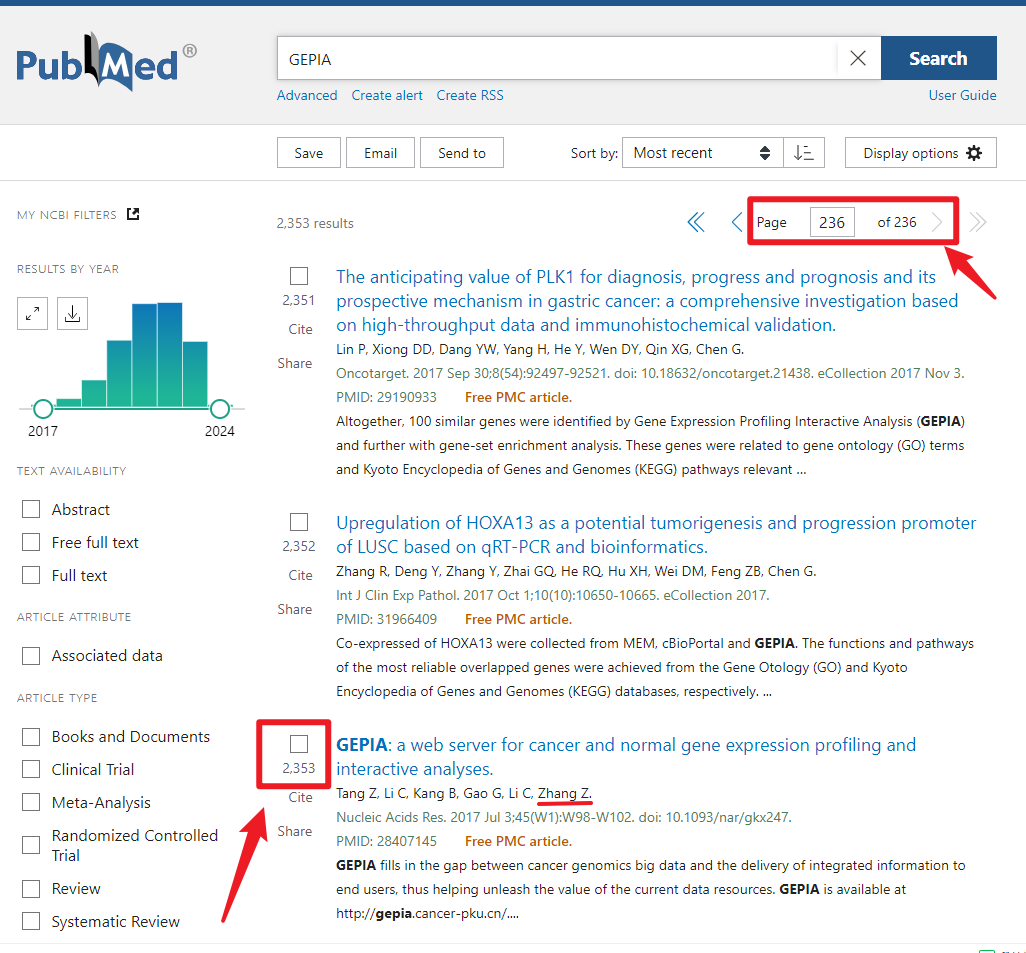
Task: Click PMID 31966409 text
Action: point(386,619)
